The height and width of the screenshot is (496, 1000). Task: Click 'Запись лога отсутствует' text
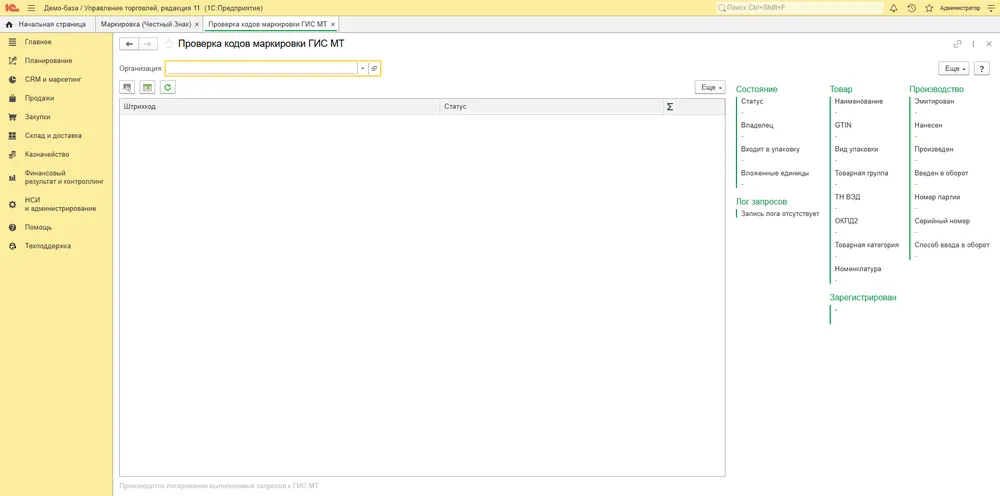click(780, 214)
